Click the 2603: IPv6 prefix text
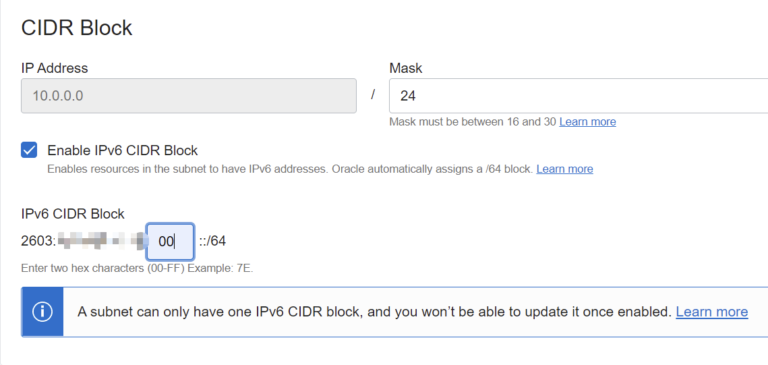 click(x=39, y=241)
